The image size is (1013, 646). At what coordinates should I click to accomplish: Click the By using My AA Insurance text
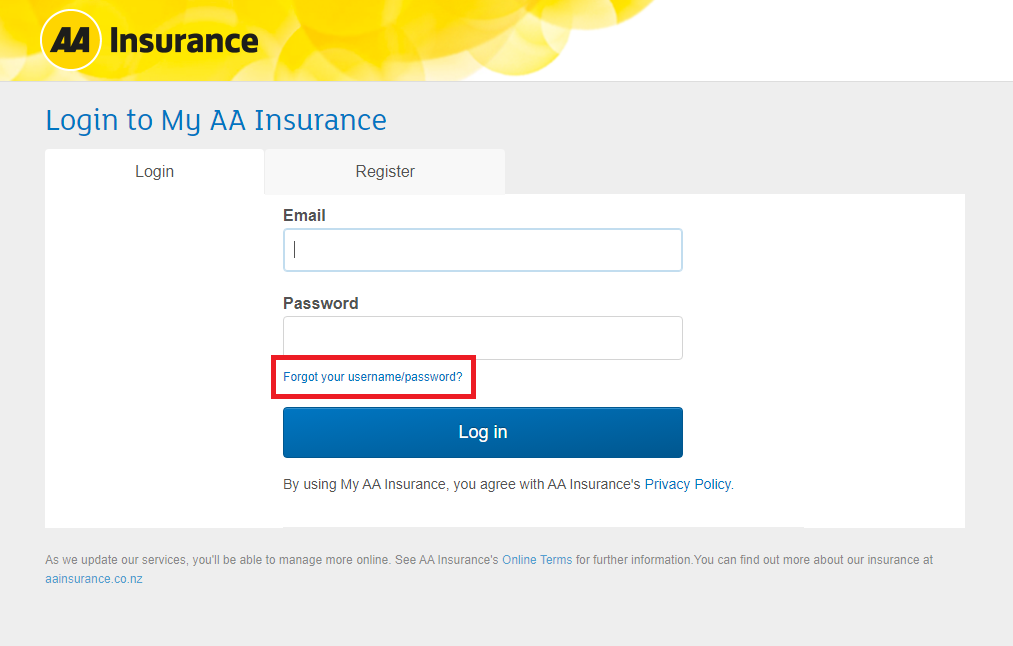[460, 484]
